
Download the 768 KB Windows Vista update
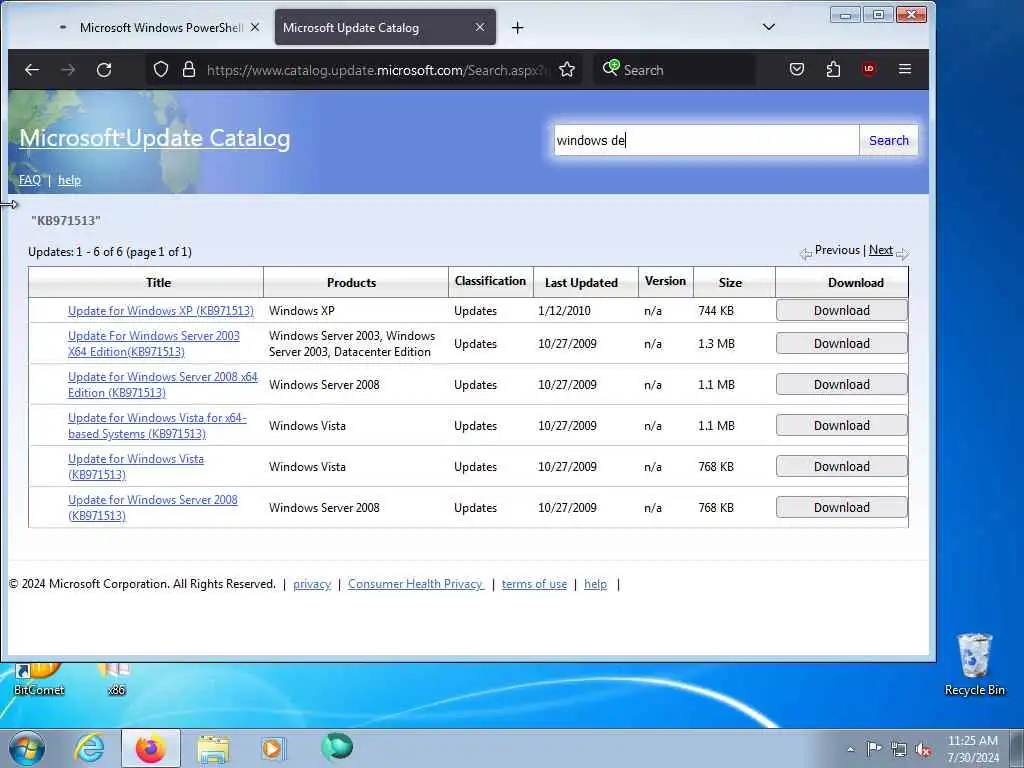(841, 466)
